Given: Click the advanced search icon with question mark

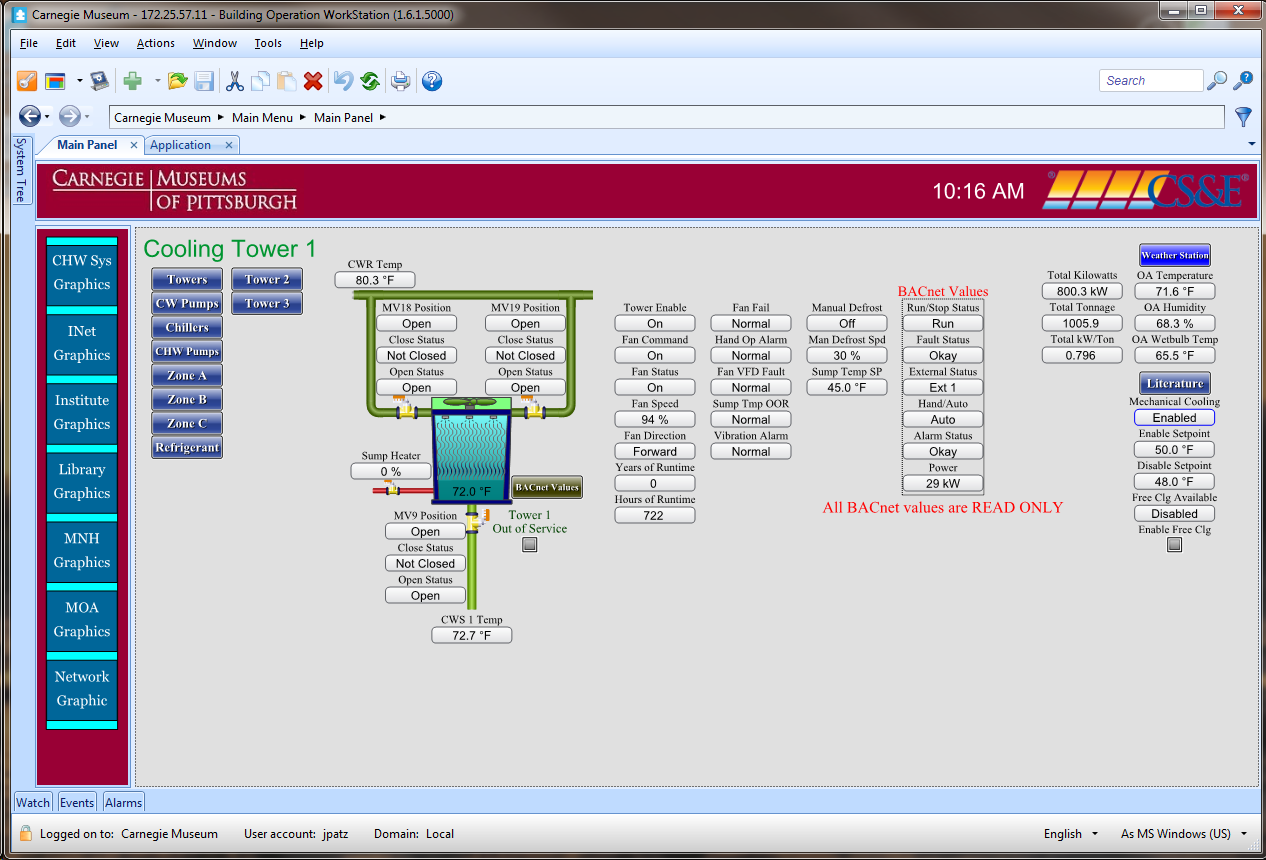Looking at the screenshot, I should 1243,81.
